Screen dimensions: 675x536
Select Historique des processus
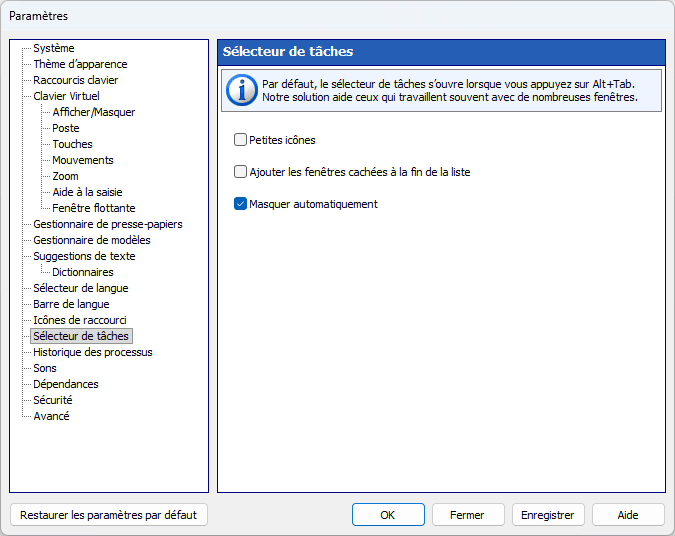coord(93,352)
